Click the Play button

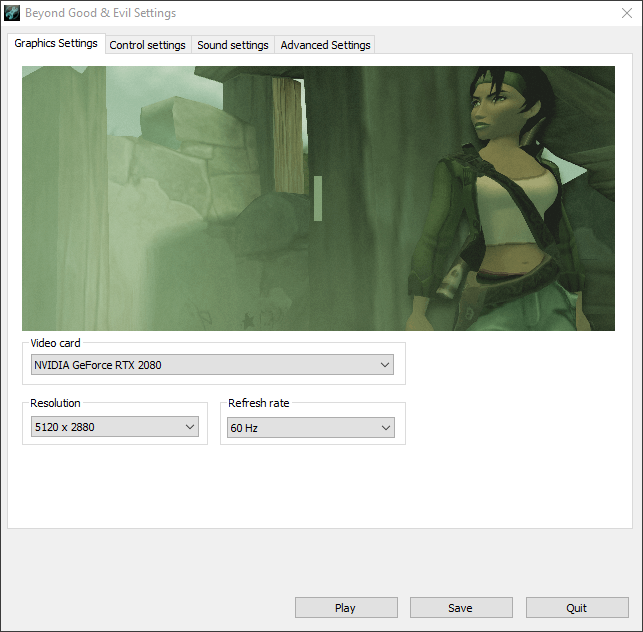pyautogui.click(x=346, y=608)
